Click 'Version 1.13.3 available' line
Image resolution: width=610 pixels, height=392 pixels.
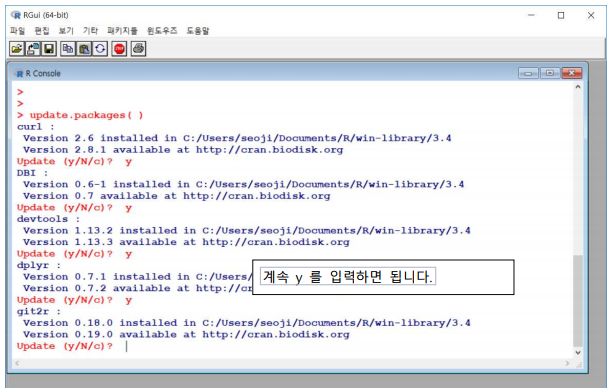coord(186,242)
